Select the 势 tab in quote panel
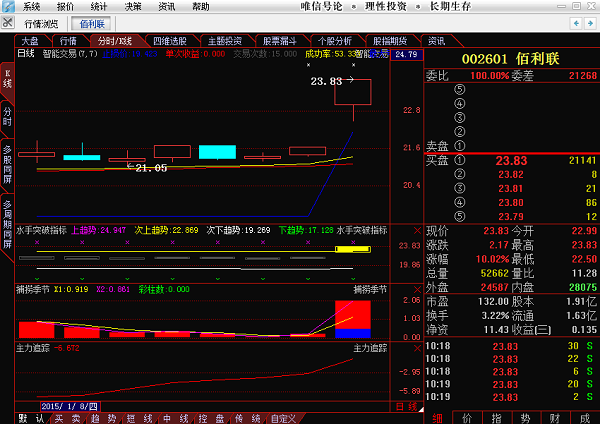 pos(526,418)
